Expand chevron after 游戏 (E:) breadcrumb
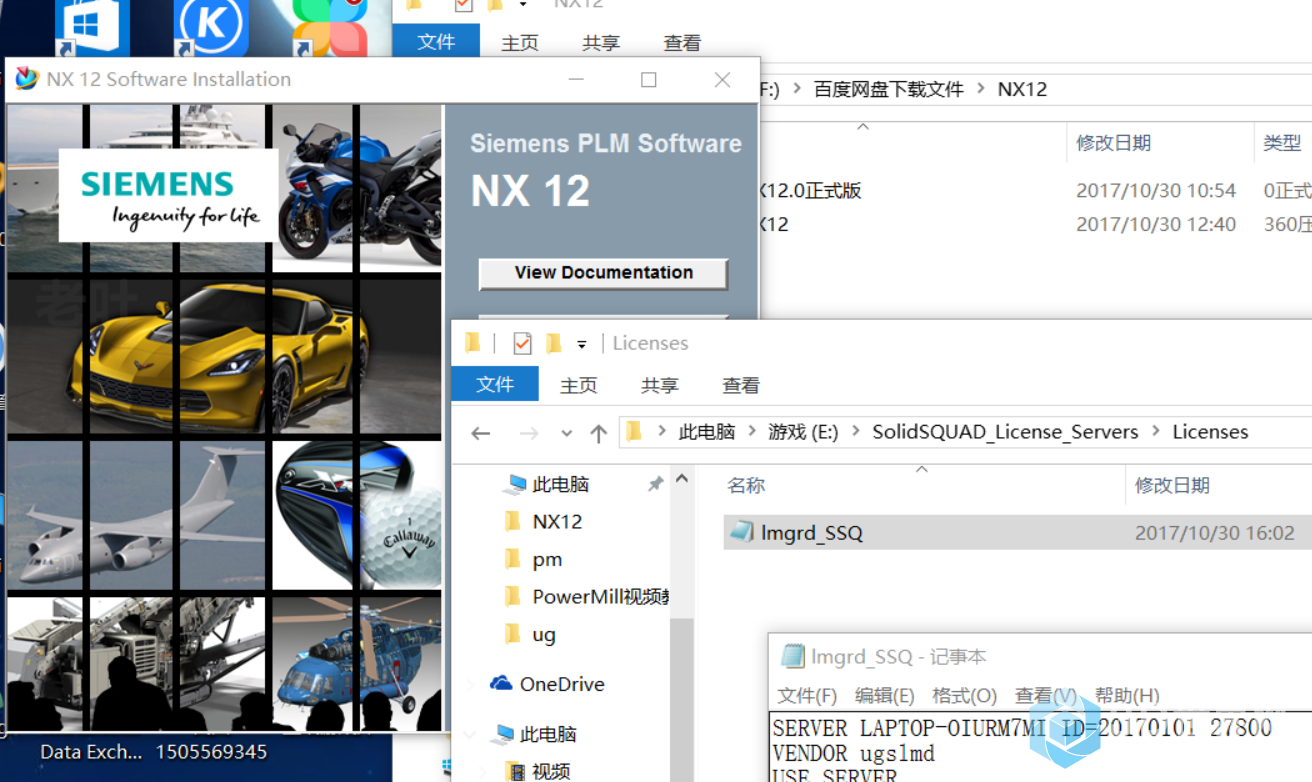The height and width of the screenshot is (782, 1312). click(x=856, y=432)
